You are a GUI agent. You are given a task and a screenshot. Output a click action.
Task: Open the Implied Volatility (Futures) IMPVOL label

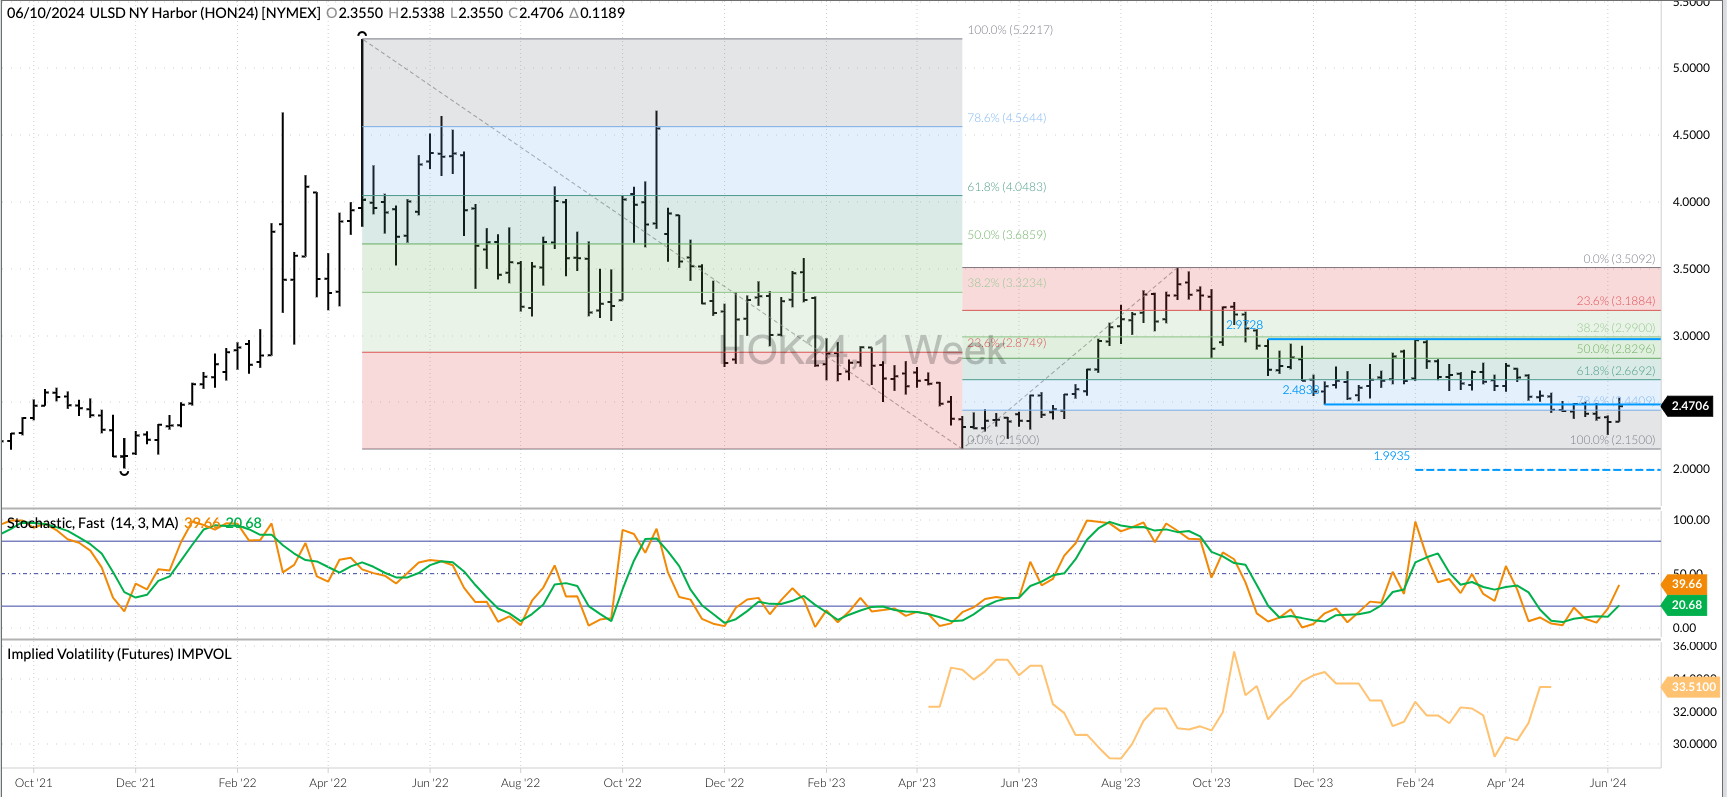point(119,654)
